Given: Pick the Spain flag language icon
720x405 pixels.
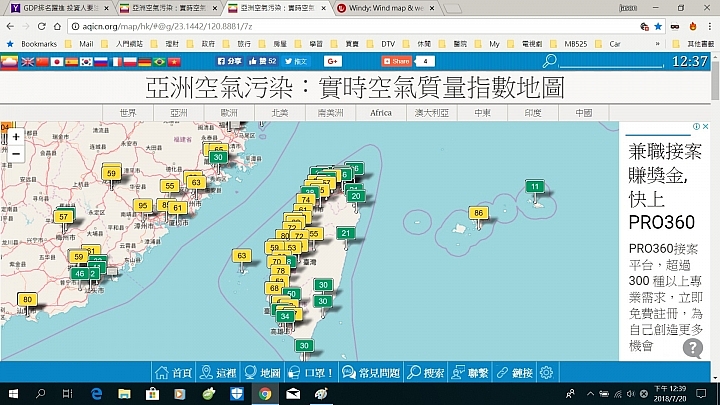Looking at the screenshot, I should click(72, 62).
